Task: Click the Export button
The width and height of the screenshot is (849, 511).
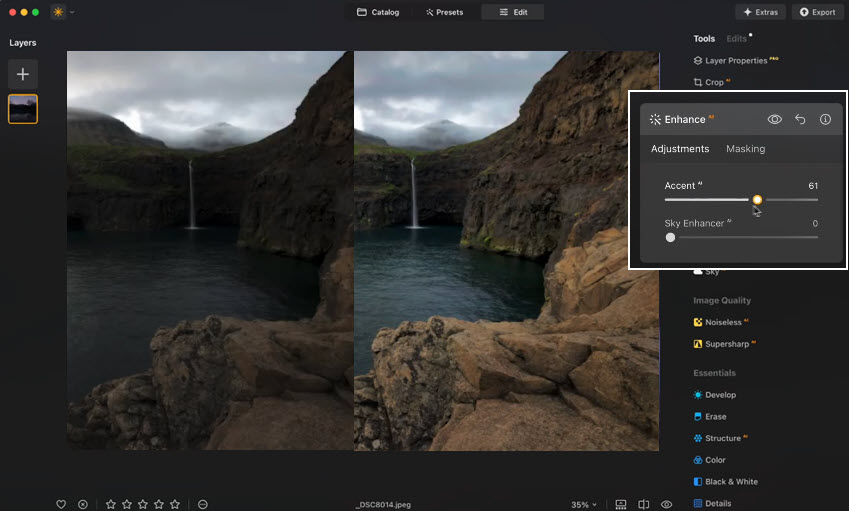Action: [817, 12]
